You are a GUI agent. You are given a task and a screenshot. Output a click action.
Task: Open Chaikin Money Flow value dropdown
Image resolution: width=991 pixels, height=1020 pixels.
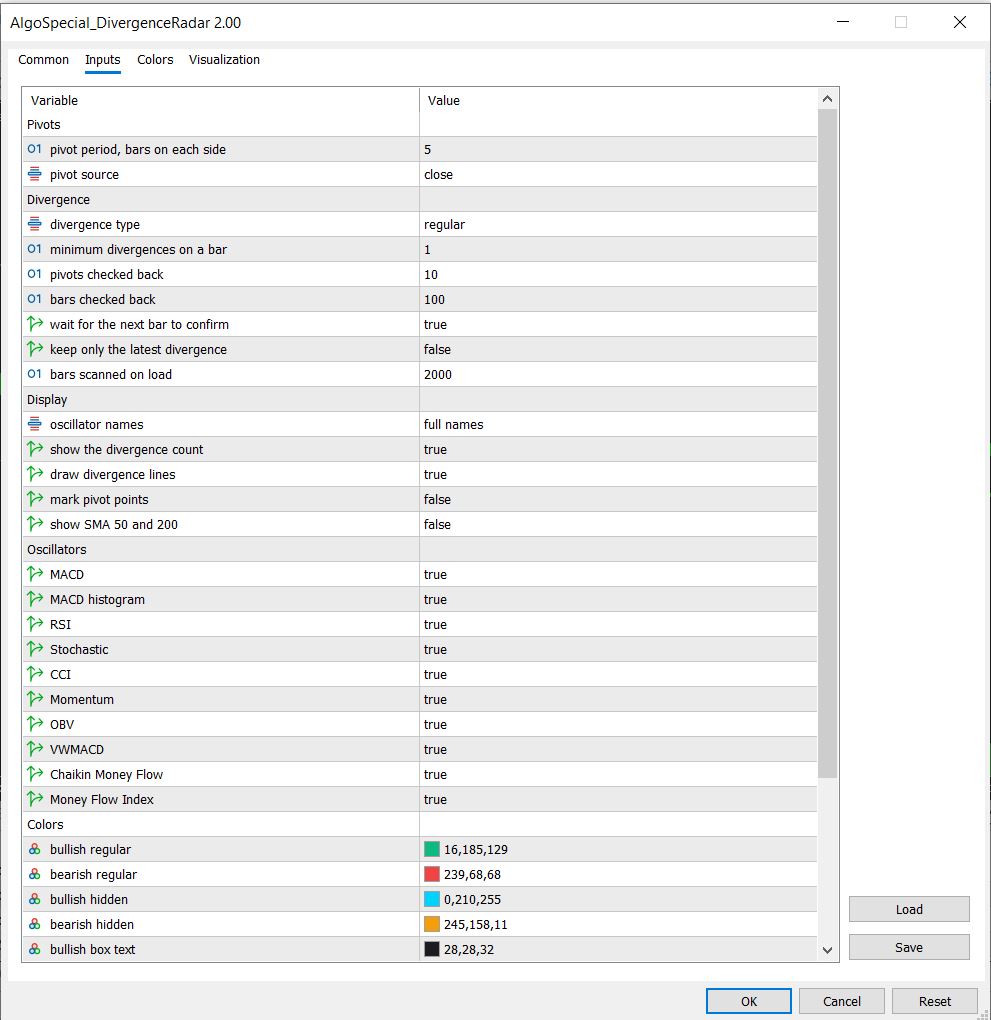tap(618, 774)
